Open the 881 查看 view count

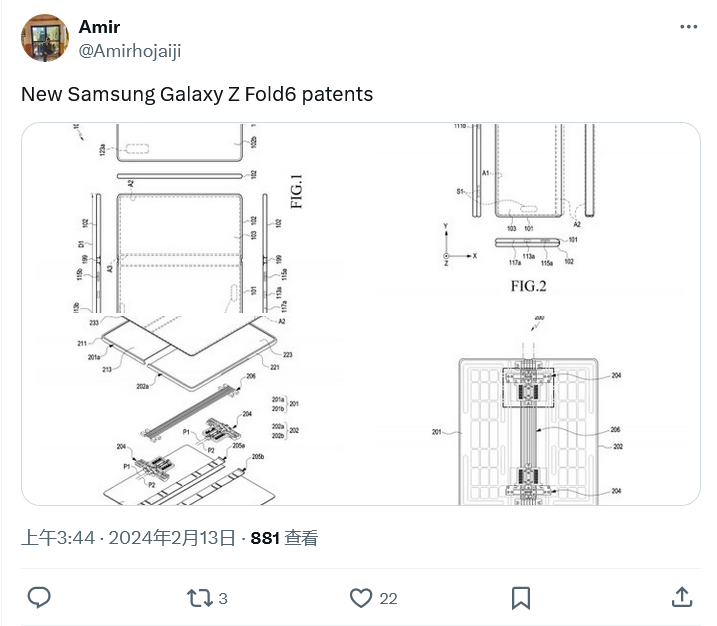[x=284, y=538]
